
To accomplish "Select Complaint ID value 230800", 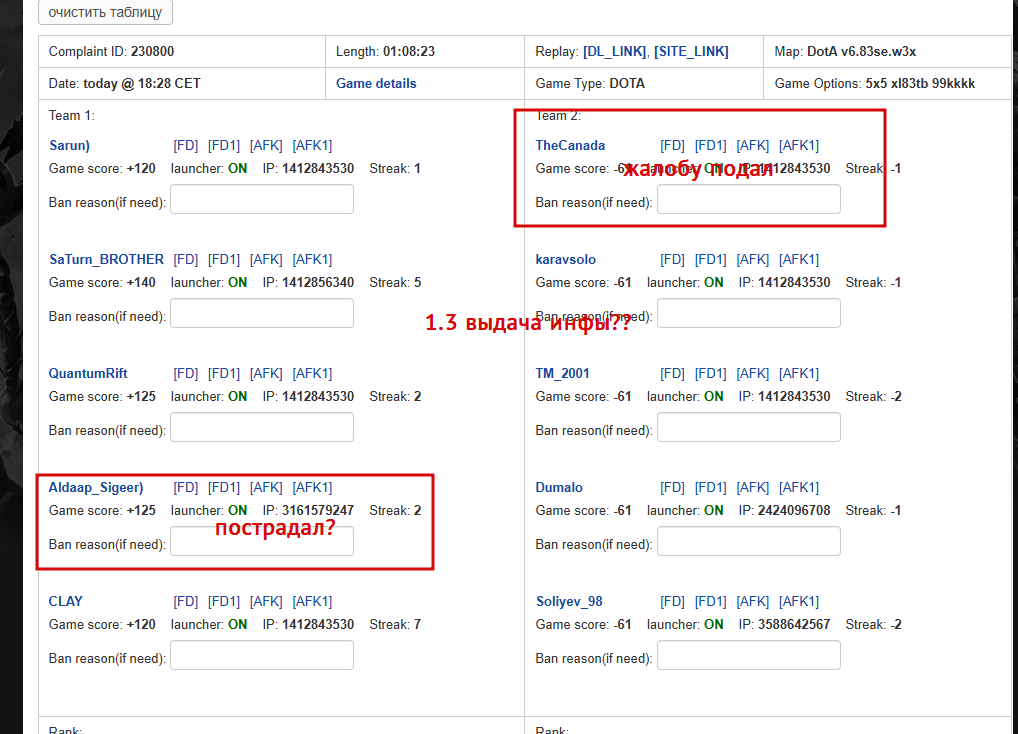I will tap(153, 51).
